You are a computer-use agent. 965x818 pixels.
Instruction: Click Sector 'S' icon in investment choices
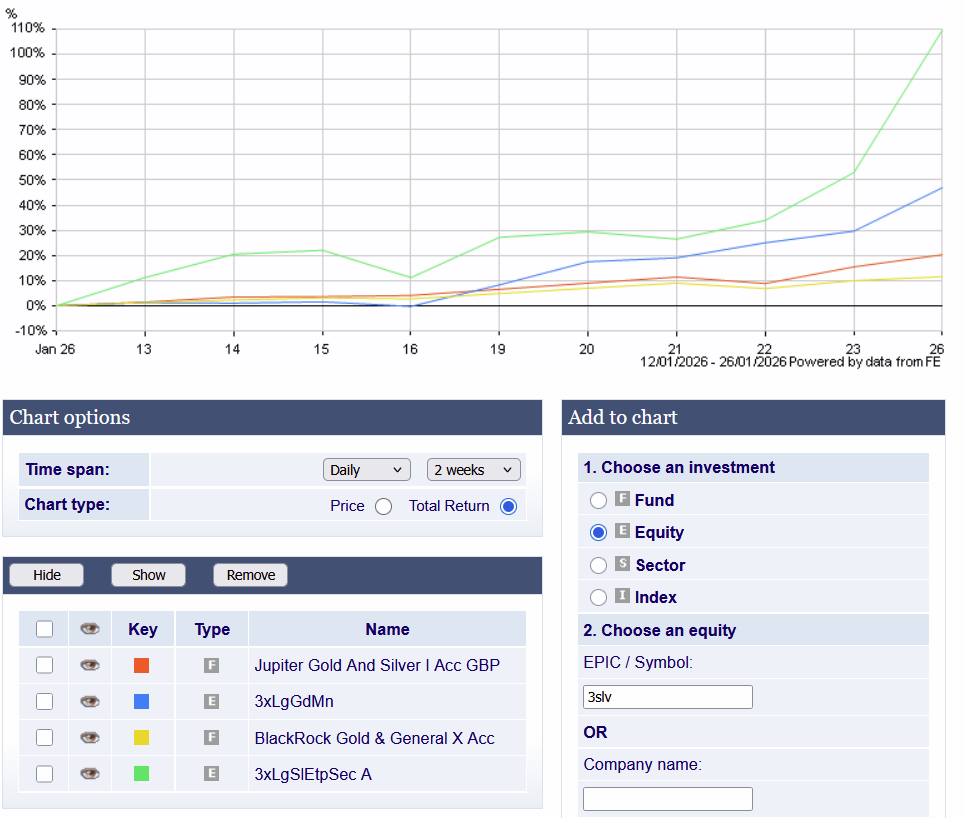[x=622, y=565]
